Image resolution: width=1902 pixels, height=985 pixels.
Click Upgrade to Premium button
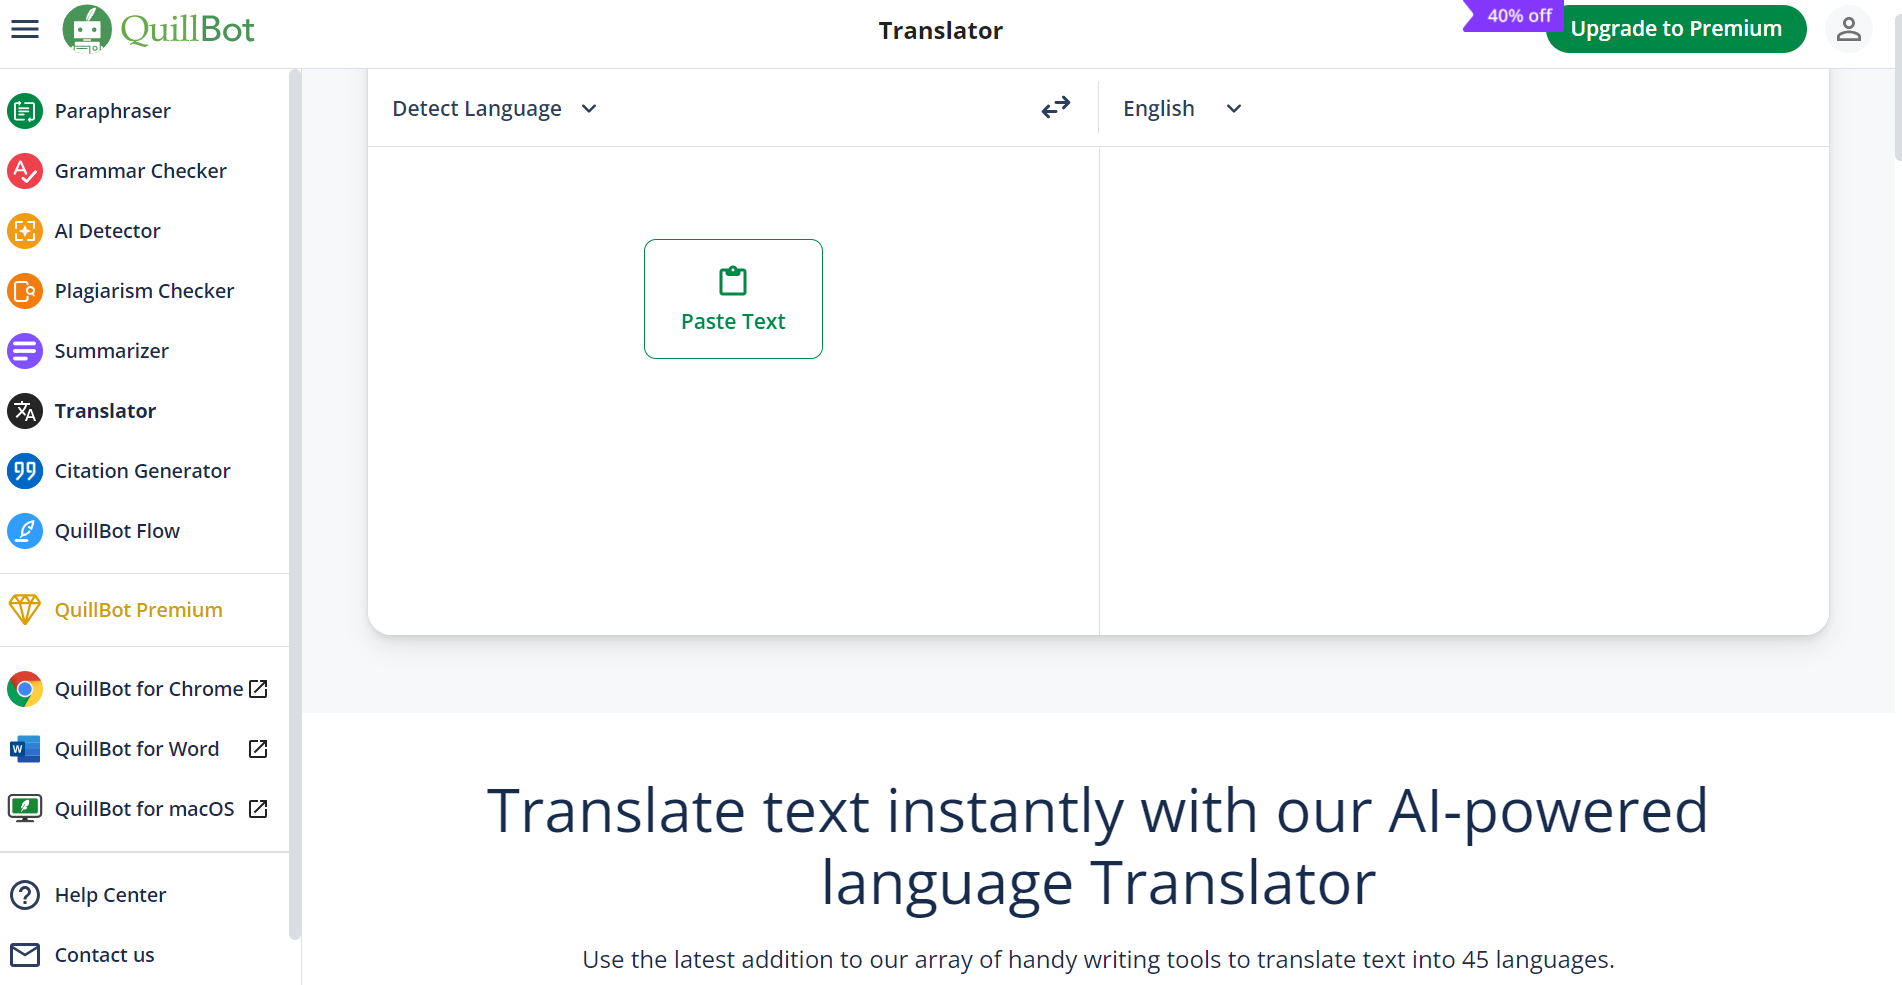1675,29
